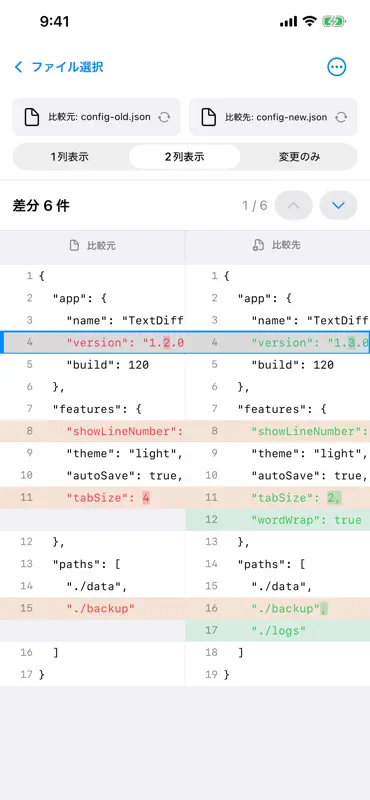The image size is (370, 800).
Task: Tap left "build": 120 line
Action: 92,365
